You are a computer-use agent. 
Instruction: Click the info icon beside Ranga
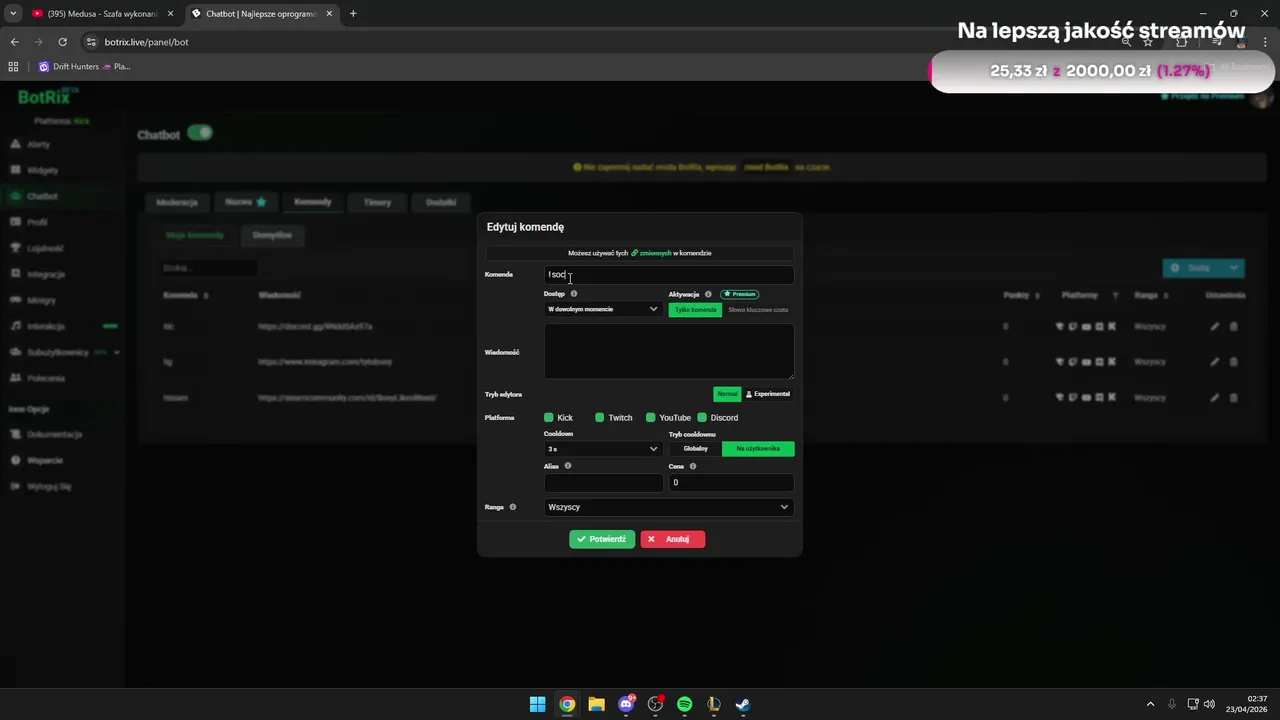513,507
